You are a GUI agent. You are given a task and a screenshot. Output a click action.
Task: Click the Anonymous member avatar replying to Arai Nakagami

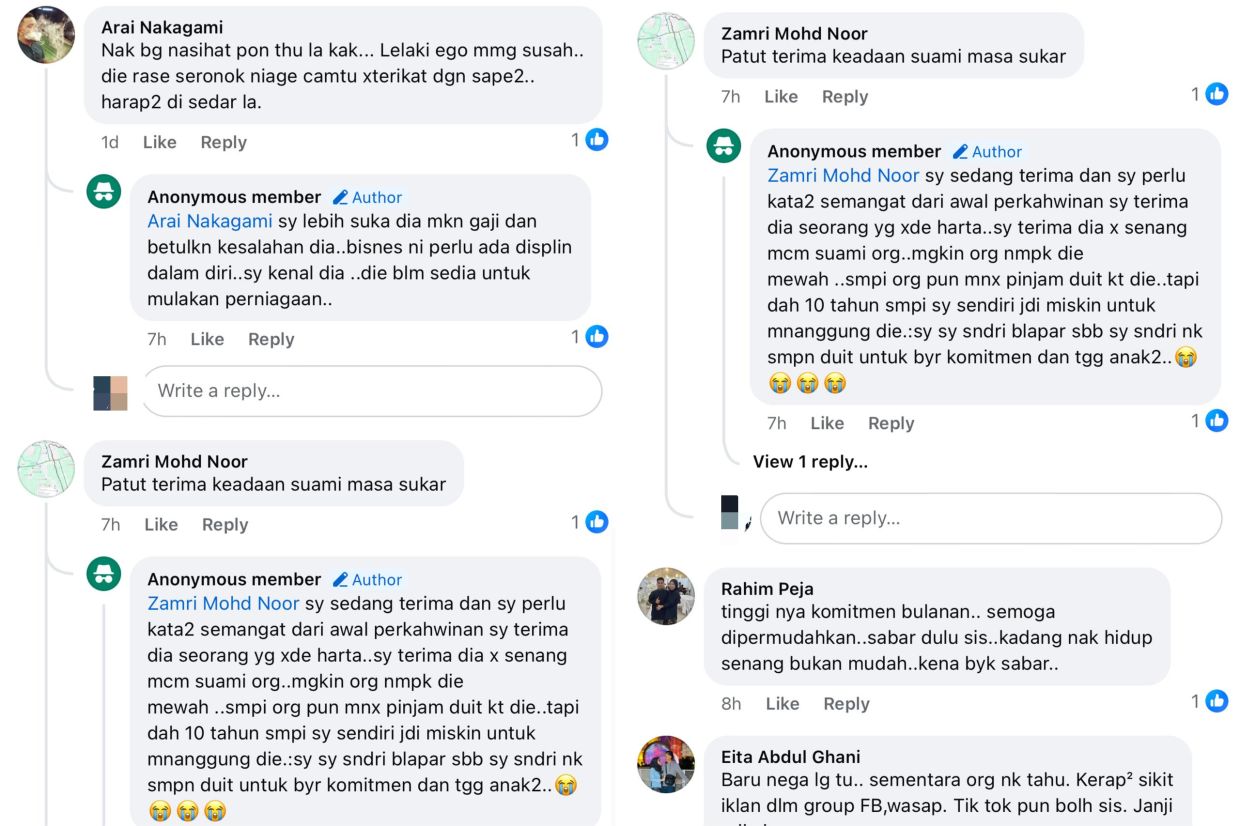[104, 191]
